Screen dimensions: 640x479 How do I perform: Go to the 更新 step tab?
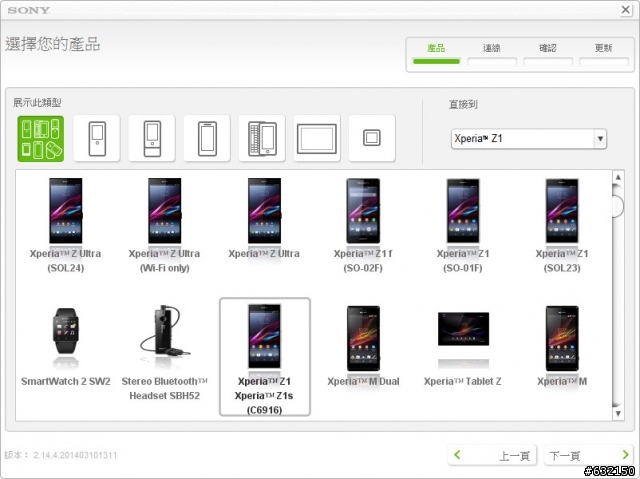pos(604,54)
